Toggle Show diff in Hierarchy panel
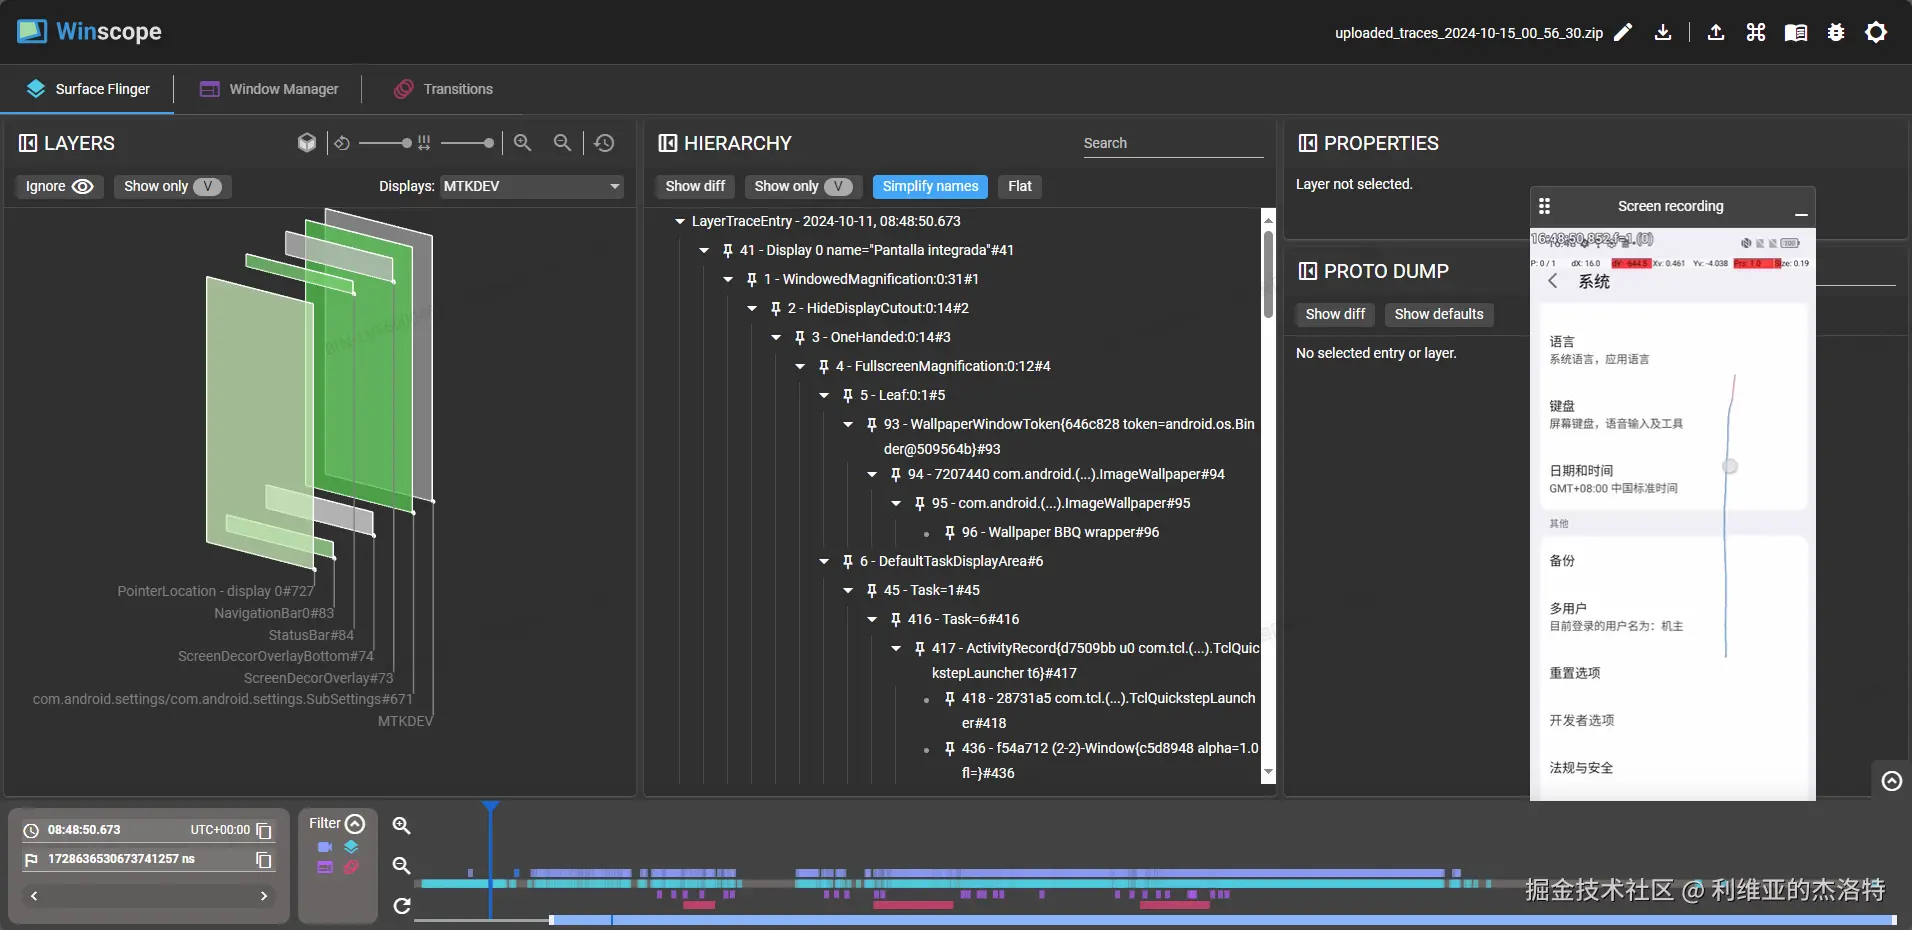Screen dimensions: 1912x930 click(x=695, y=186)
